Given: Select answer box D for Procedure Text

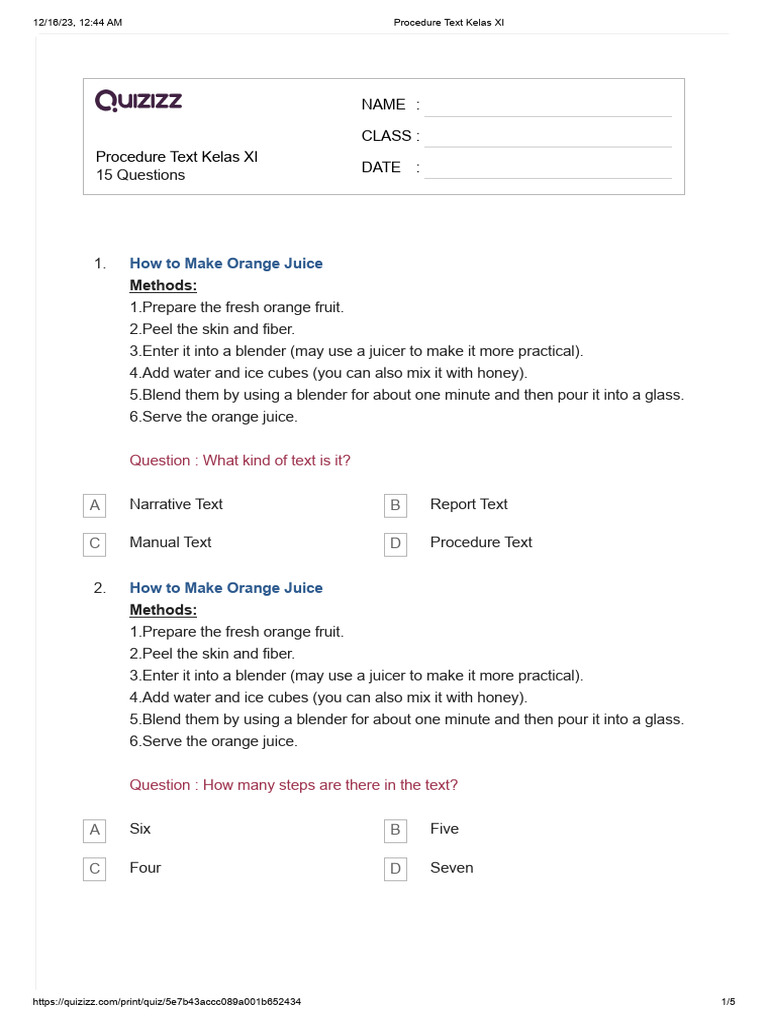Looking at the screenshot, I should tap(395, 544).
